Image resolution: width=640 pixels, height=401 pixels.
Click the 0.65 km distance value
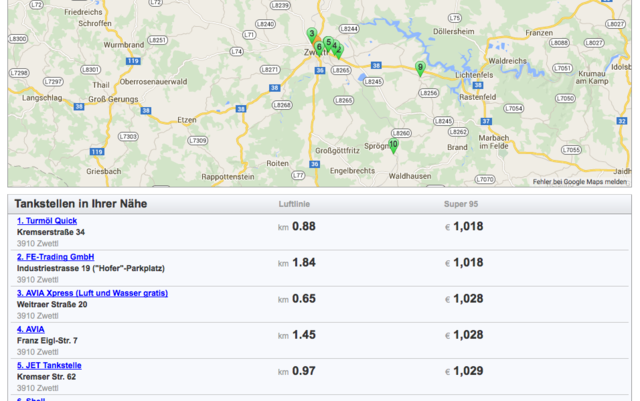[x=304, y=299]
